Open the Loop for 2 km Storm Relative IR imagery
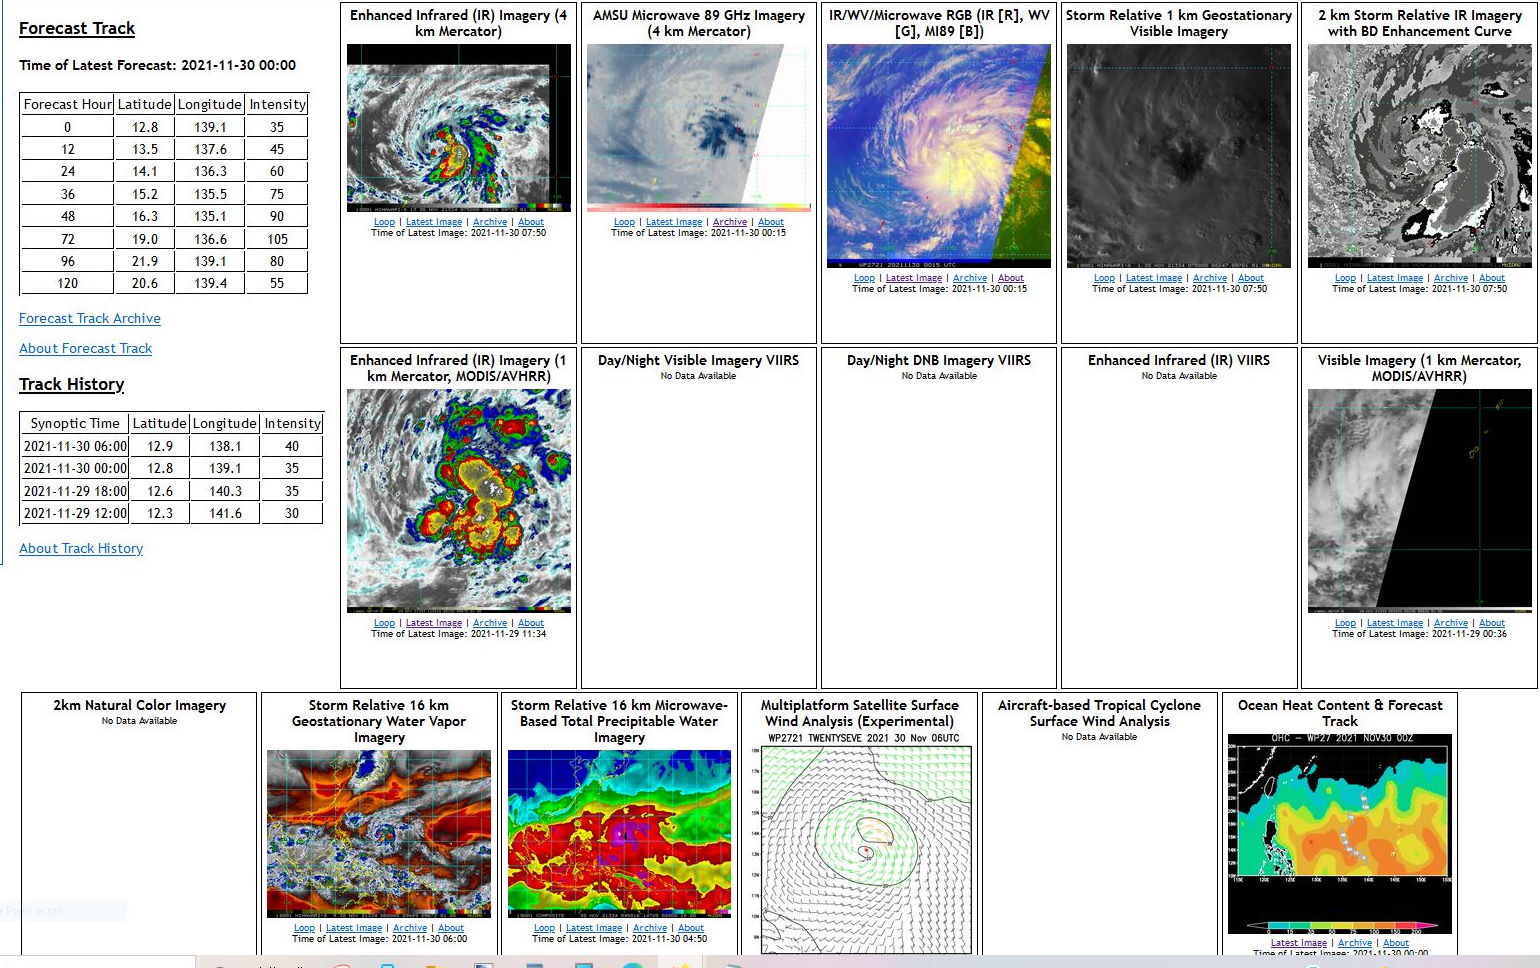The height and width of the screenshot is (968, 1540). pyautogui.click(x=1345, y=277)
